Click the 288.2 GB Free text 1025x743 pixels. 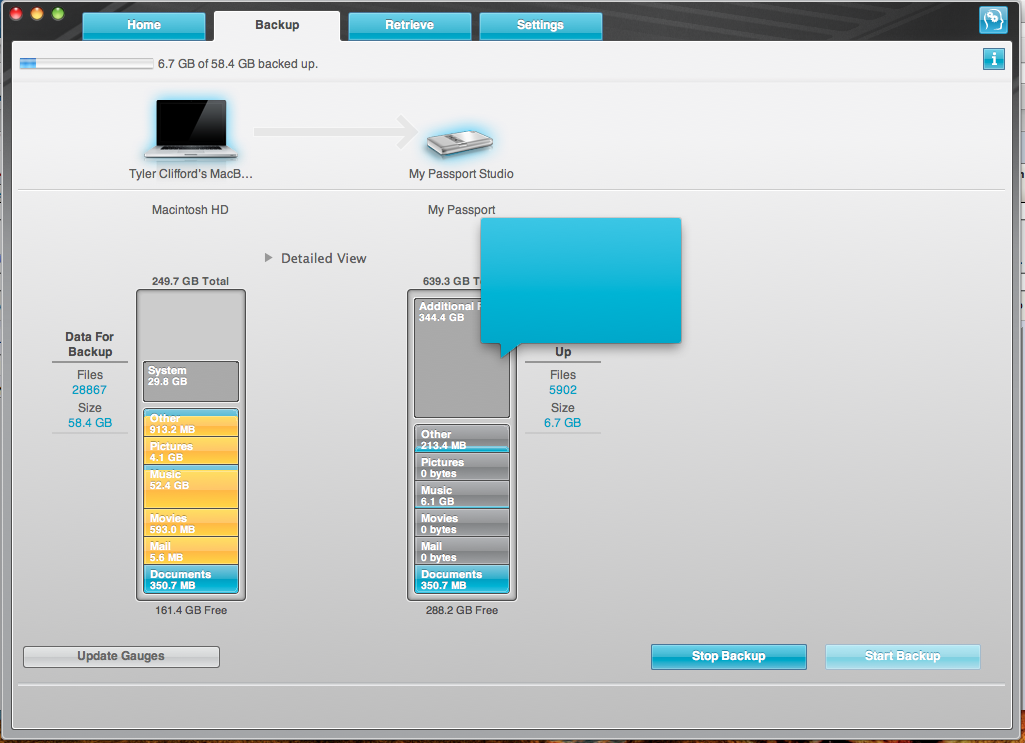(x=462, y=610)
